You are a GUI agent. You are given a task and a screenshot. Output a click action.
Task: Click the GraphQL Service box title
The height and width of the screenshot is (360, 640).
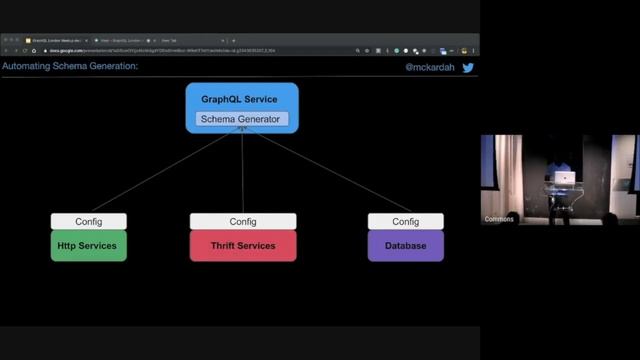coord(239,99)
